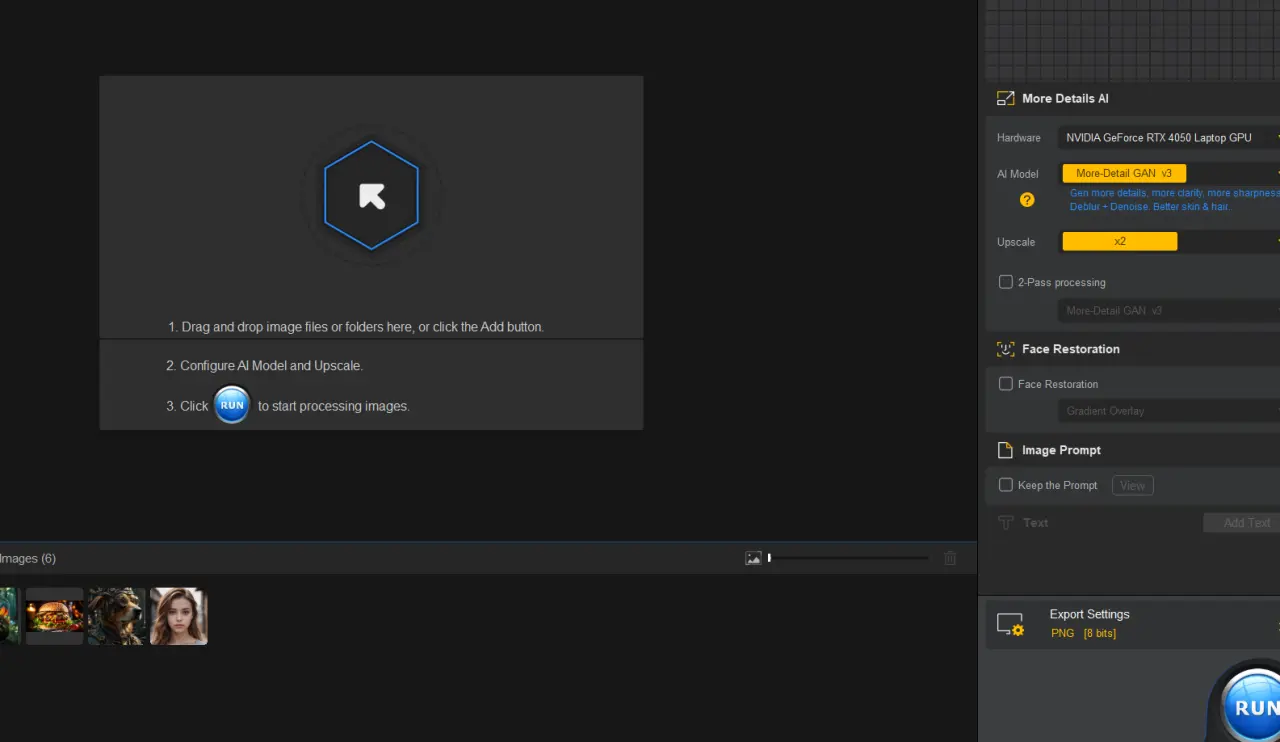Click the 'Configure AI Model and Upscale' instruction
The height and width of the screenshot is (742, 1280).
pos(264,366)
